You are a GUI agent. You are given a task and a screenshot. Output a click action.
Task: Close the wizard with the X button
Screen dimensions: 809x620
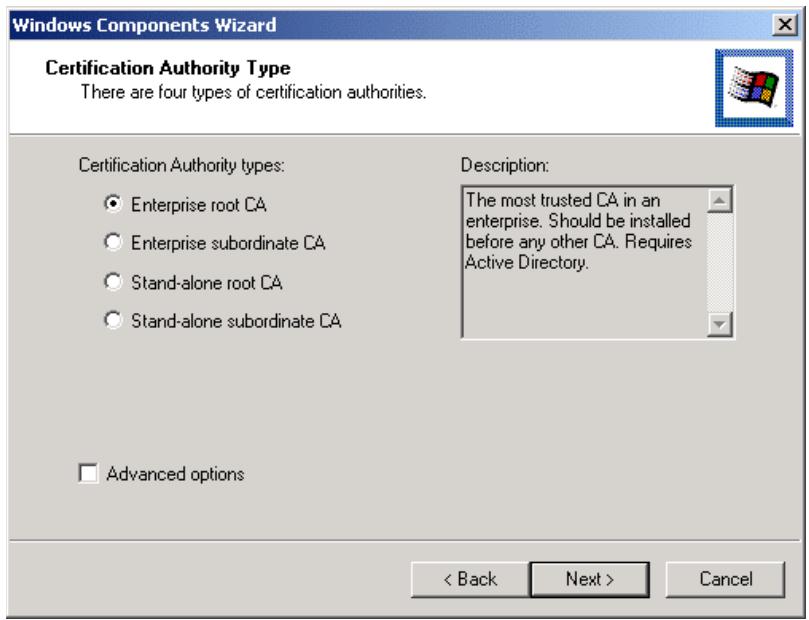point(787,23)
